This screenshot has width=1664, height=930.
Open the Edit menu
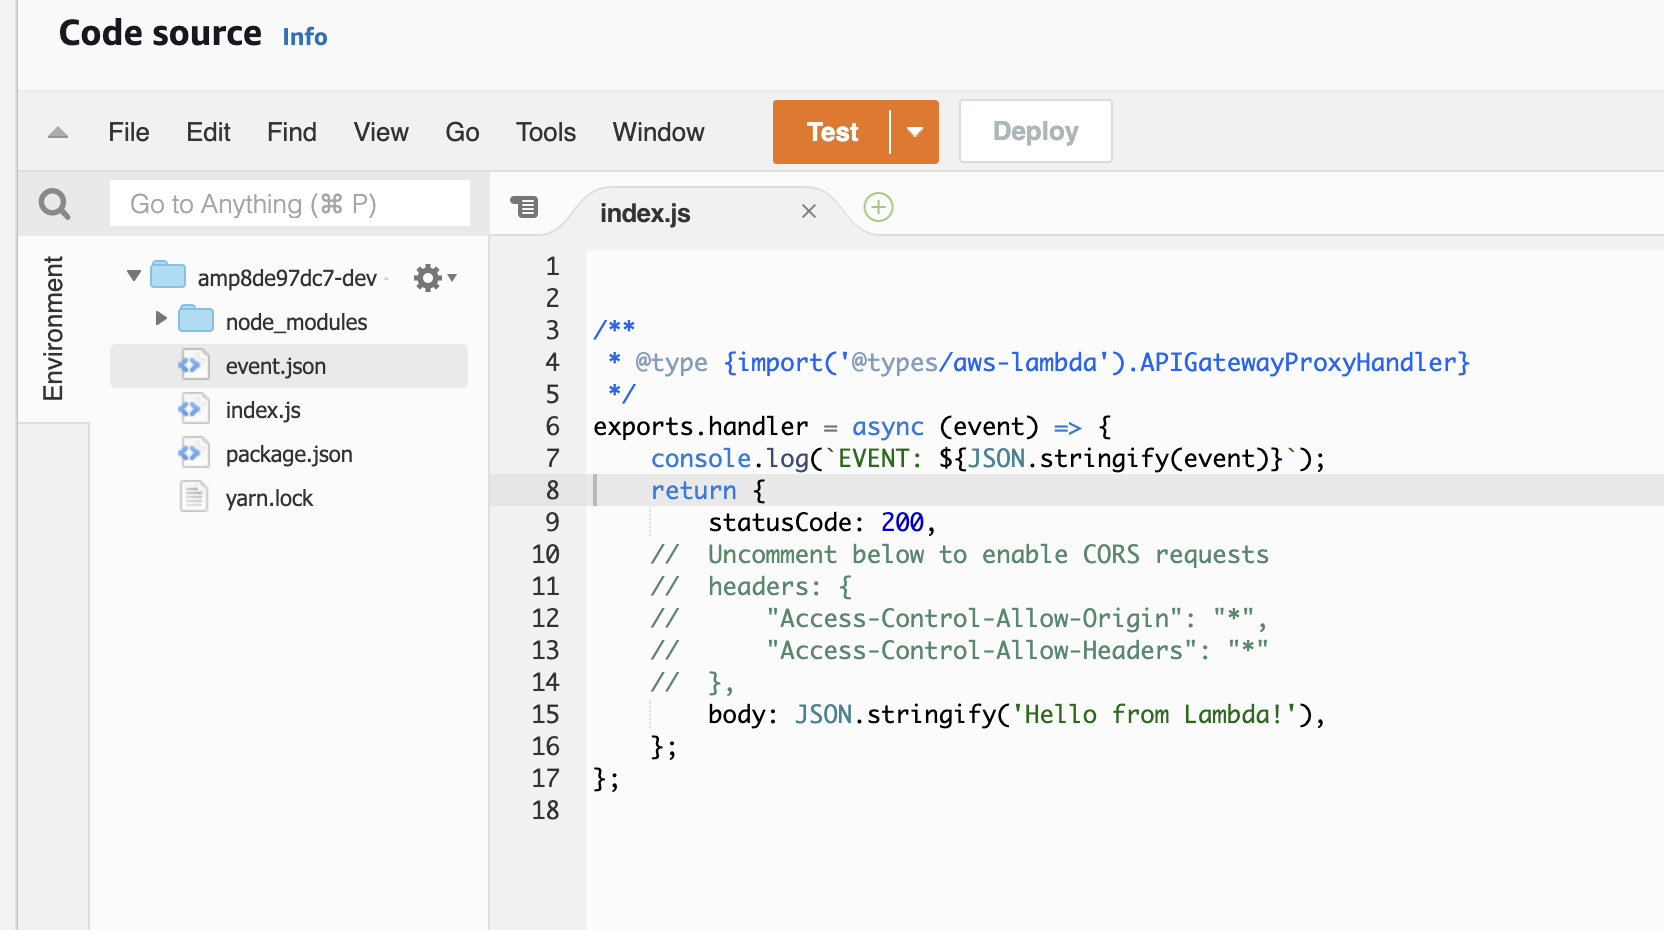click(208, 132)
